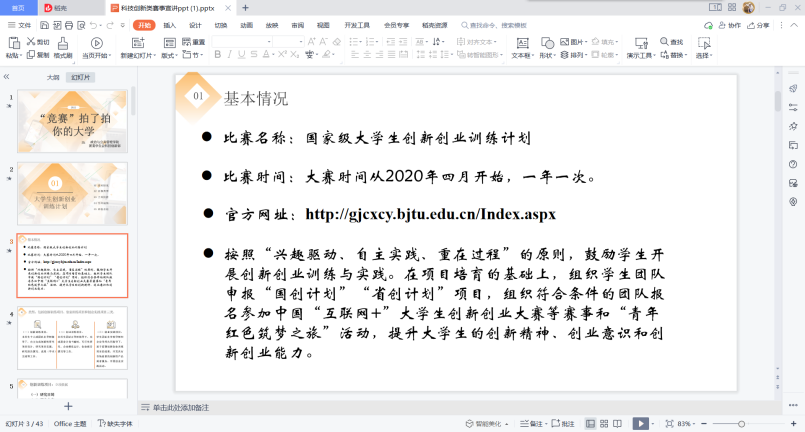Screen dimensions: 805x432
Task: Add a new slide with plus button
Action: (x=68, y=406)
